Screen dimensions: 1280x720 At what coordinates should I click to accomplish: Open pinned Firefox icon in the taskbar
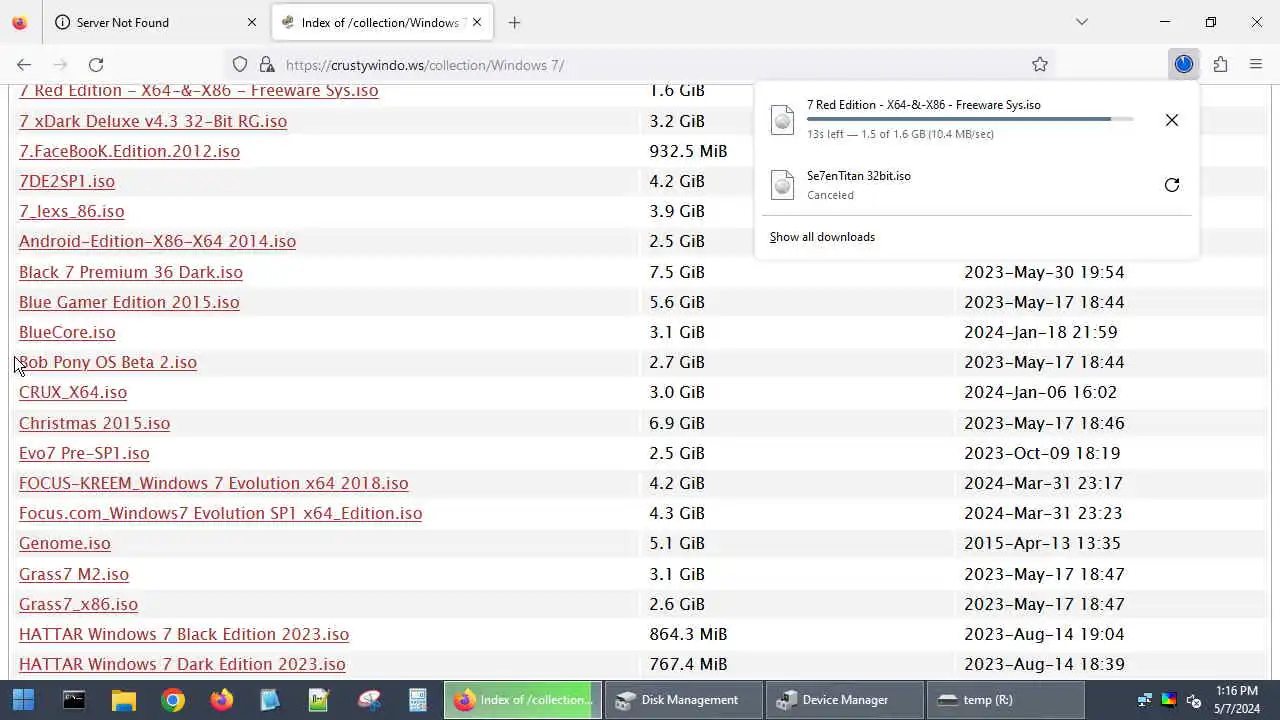click(221, 700)
